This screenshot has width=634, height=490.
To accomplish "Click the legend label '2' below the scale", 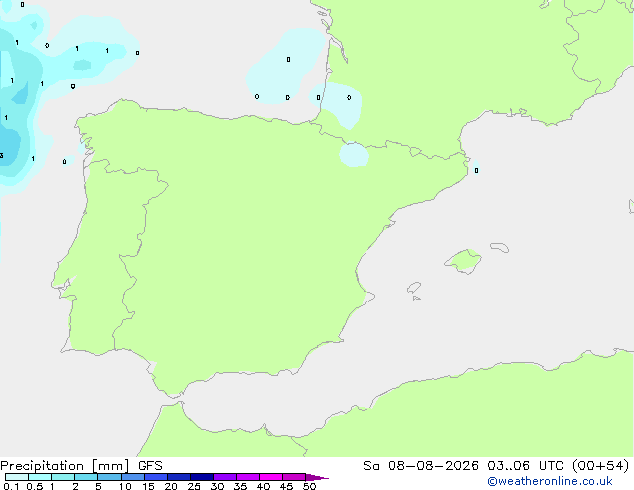I will click(75, 486).
